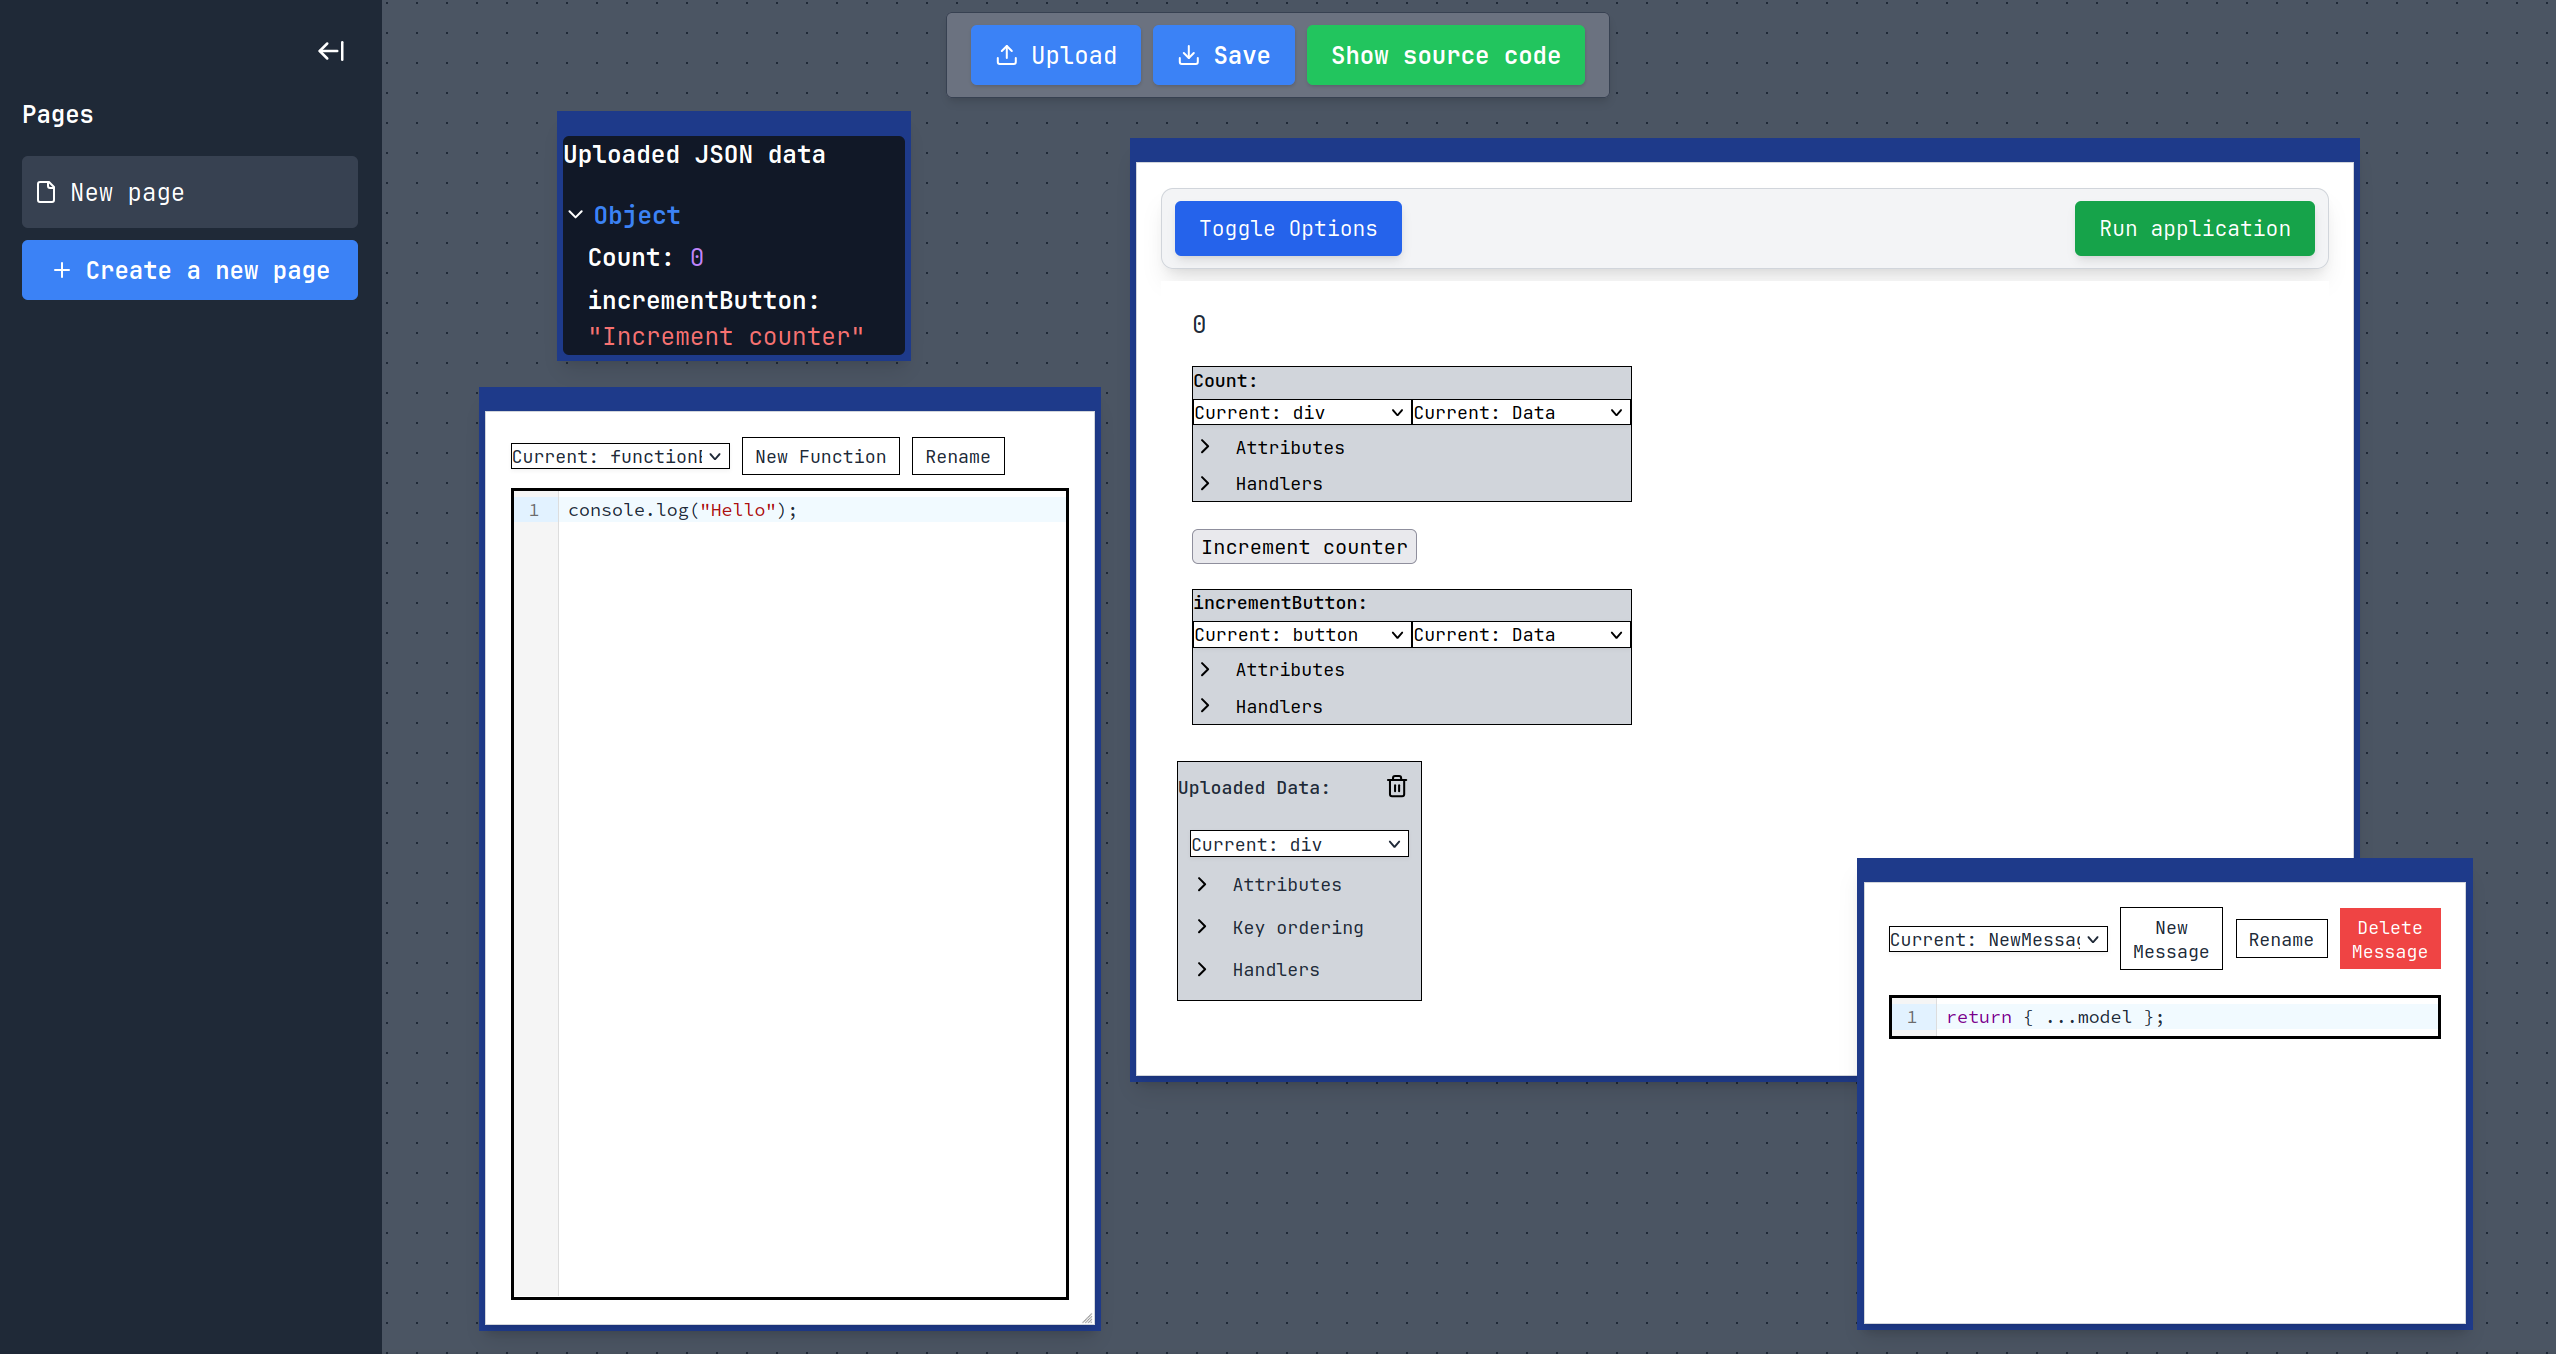Click Show source code
This screenshot has width=2556, height=1354.
point(1444,56)
